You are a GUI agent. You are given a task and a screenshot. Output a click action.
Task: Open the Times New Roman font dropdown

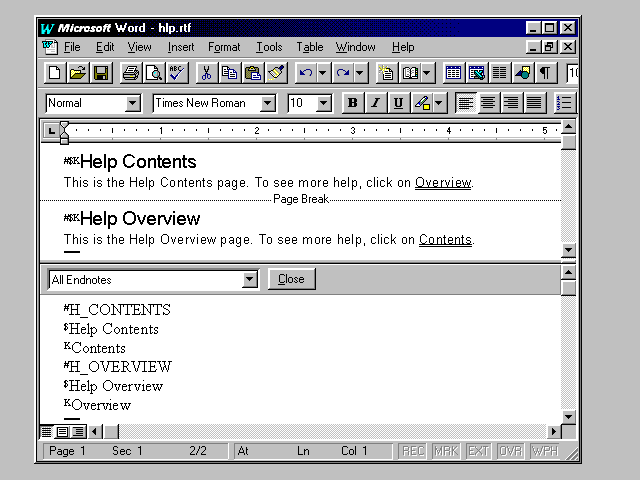tap(267, 103)
